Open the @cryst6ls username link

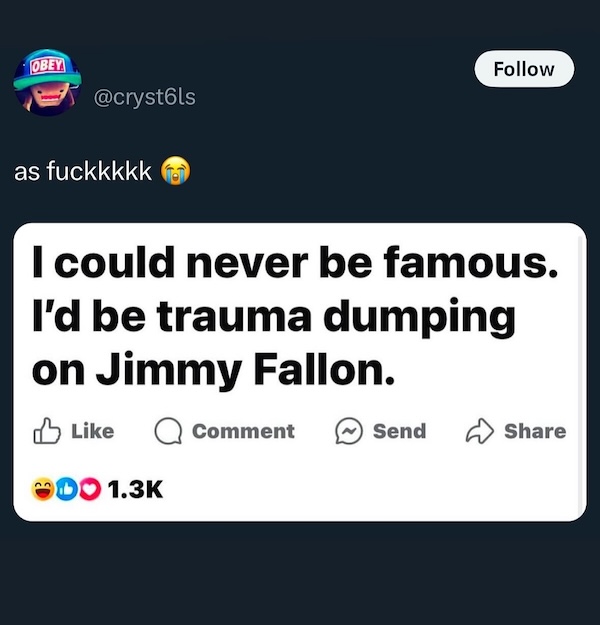pos(144,98)
